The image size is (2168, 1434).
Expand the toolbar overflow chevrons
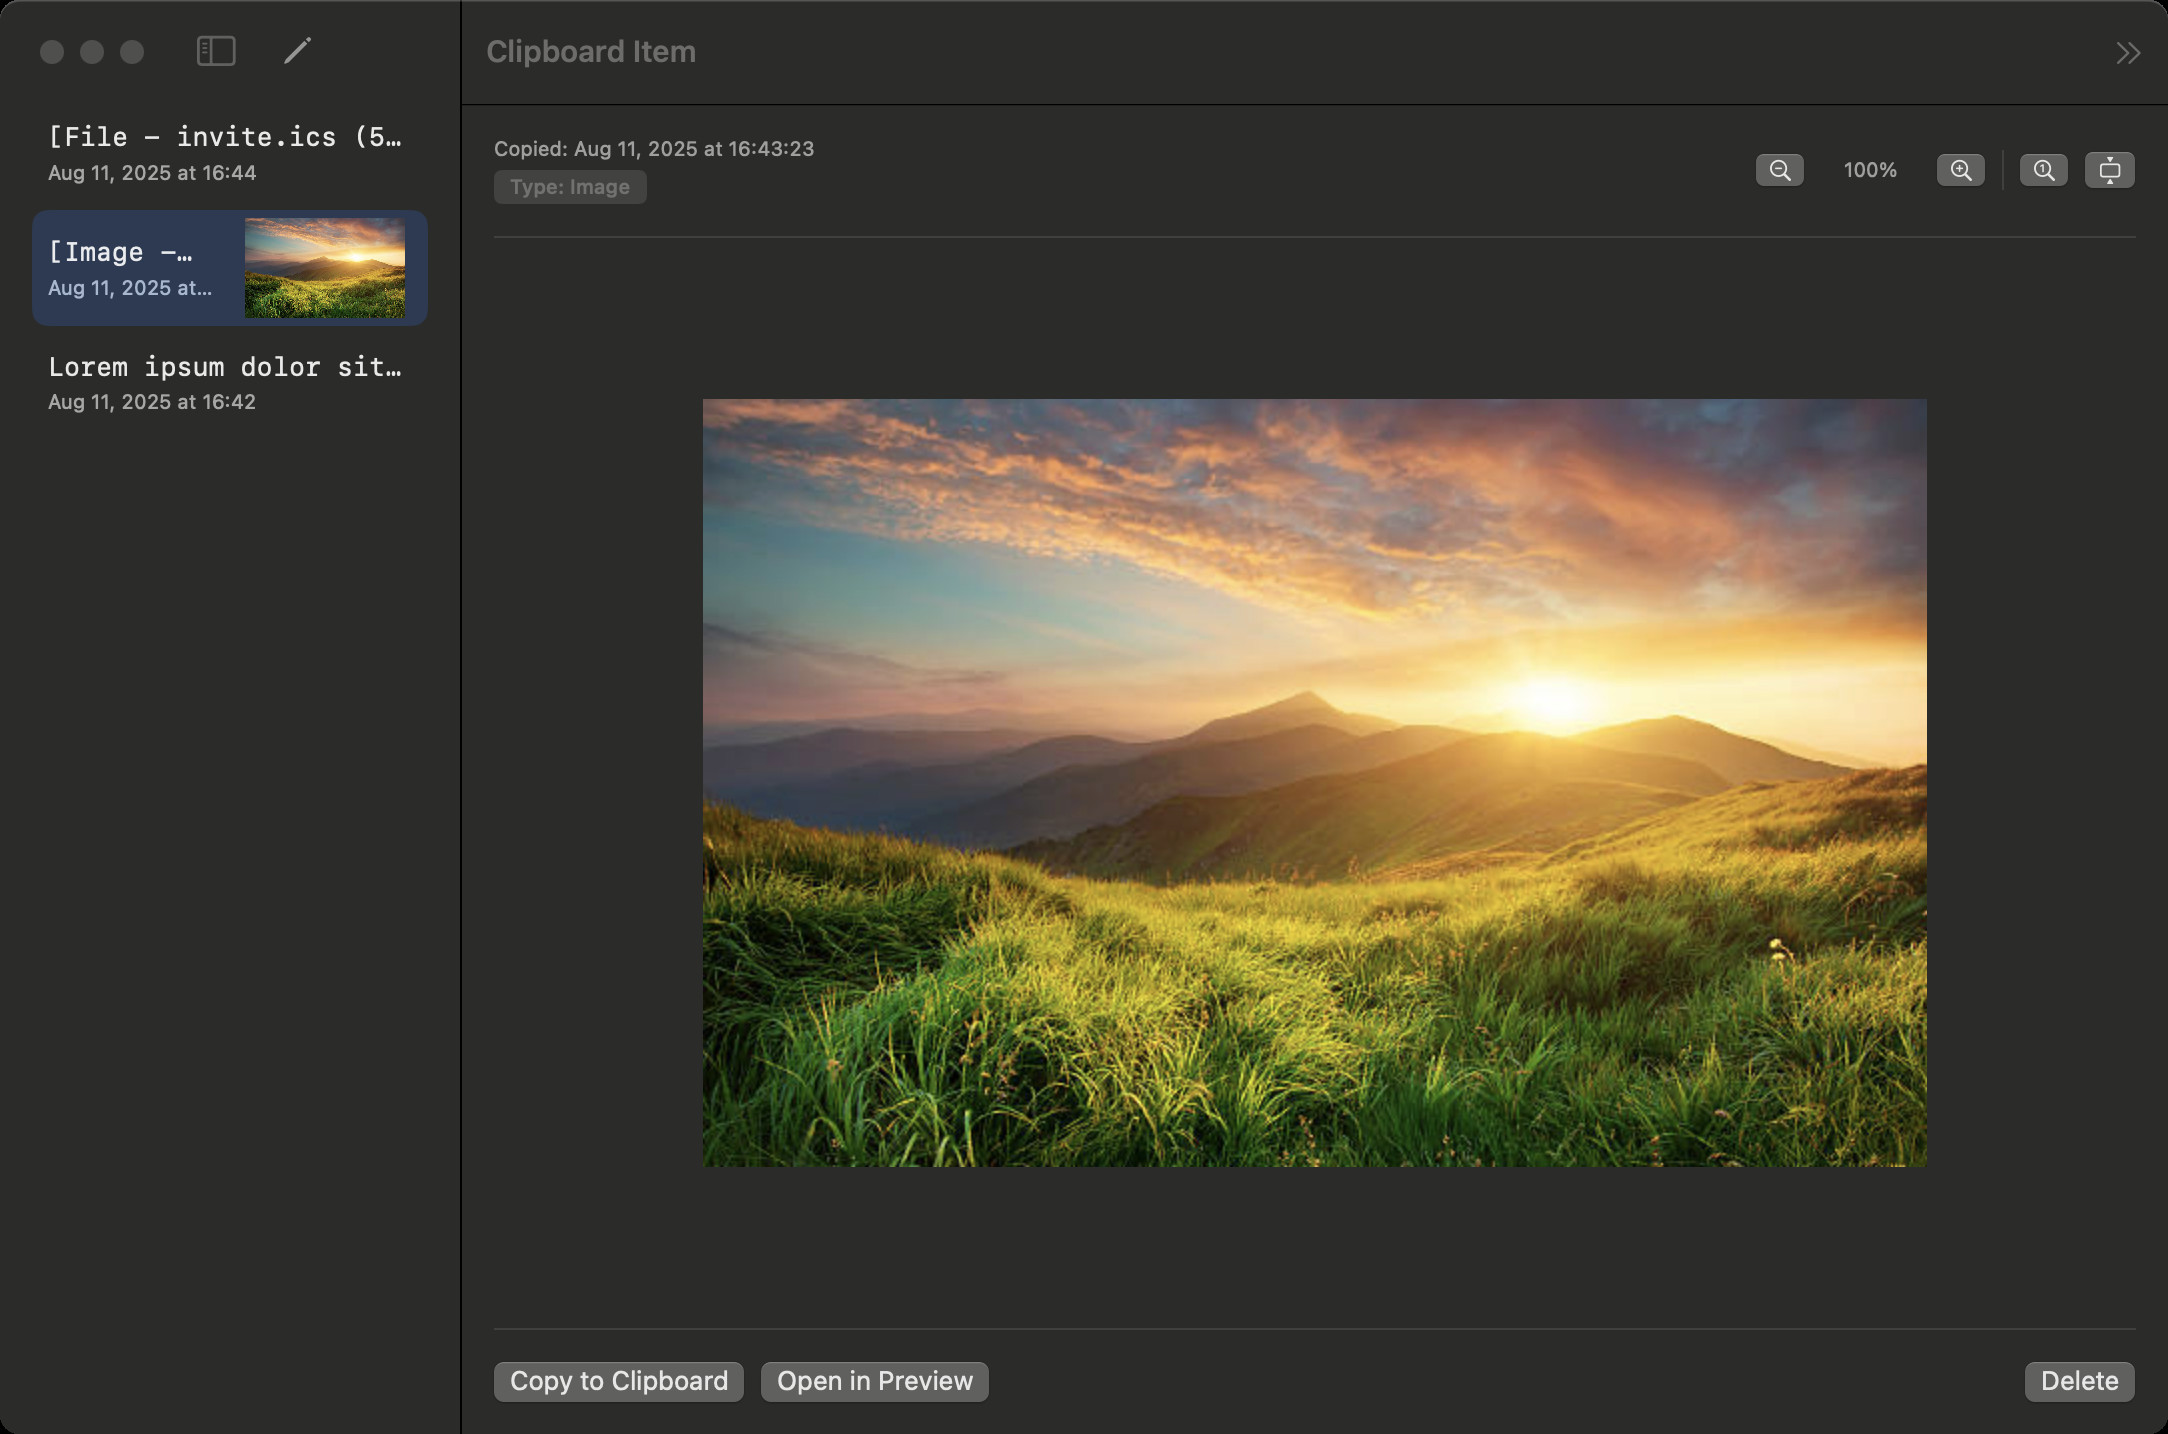pyautogui.click(x=2128, y=53)
